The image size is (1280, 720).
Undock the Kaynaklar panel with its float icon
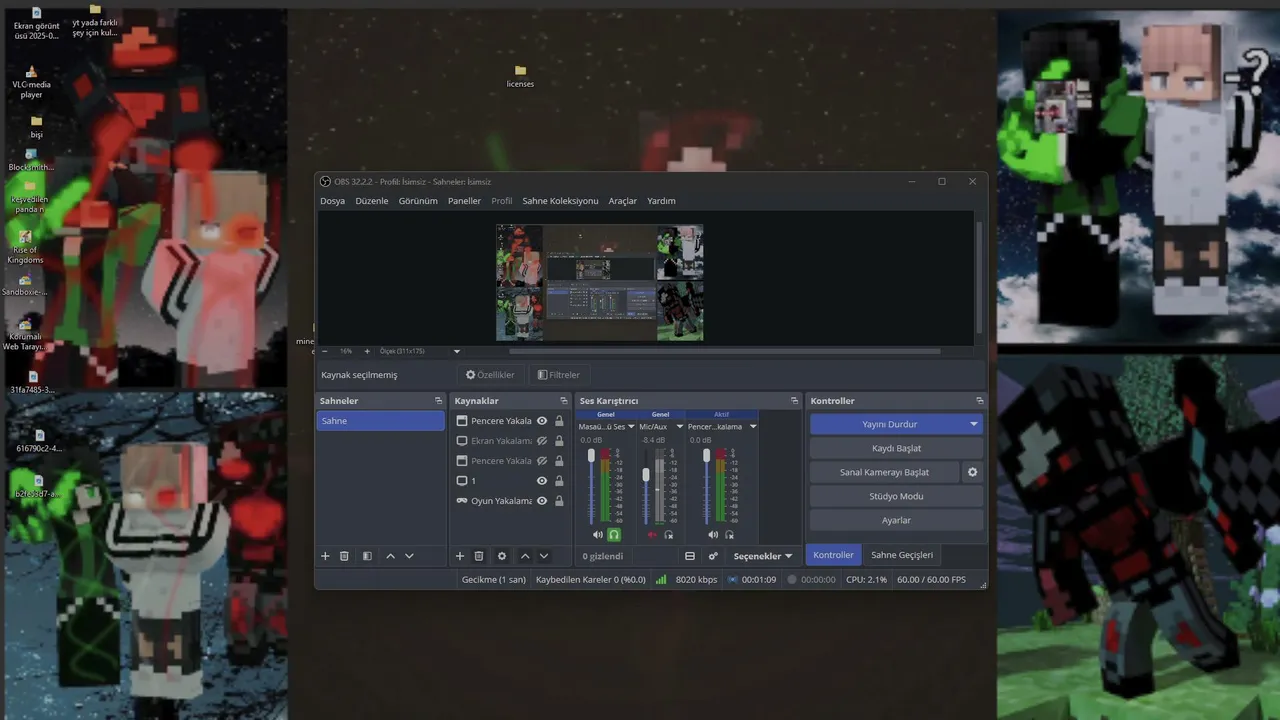point(564,401)
